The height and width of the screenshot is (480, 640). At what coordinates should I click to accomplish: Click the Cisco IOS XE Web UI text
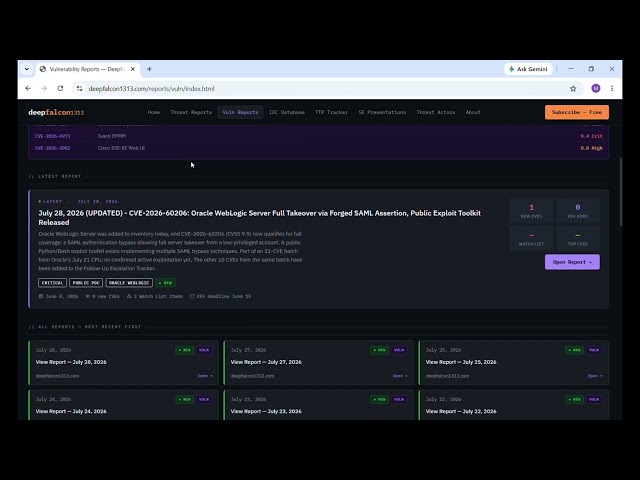(121, 148)
